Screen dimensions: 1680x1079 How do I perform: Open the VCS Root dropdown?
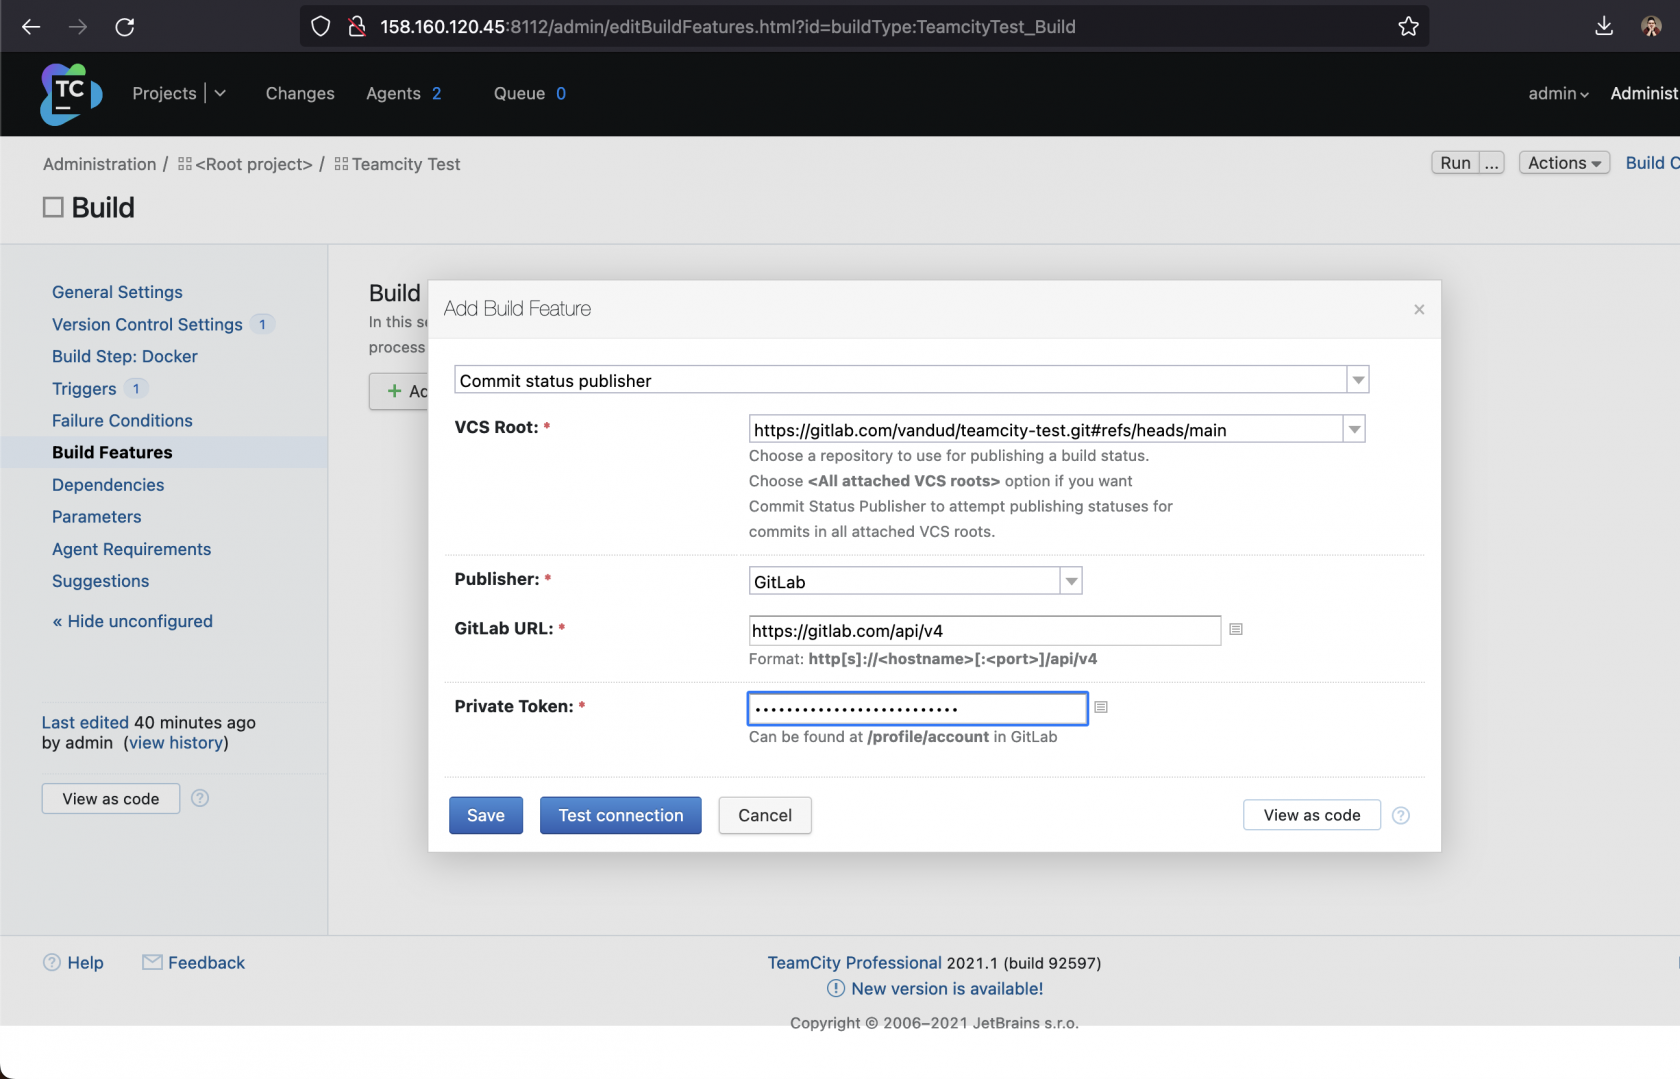[1354, 429]
